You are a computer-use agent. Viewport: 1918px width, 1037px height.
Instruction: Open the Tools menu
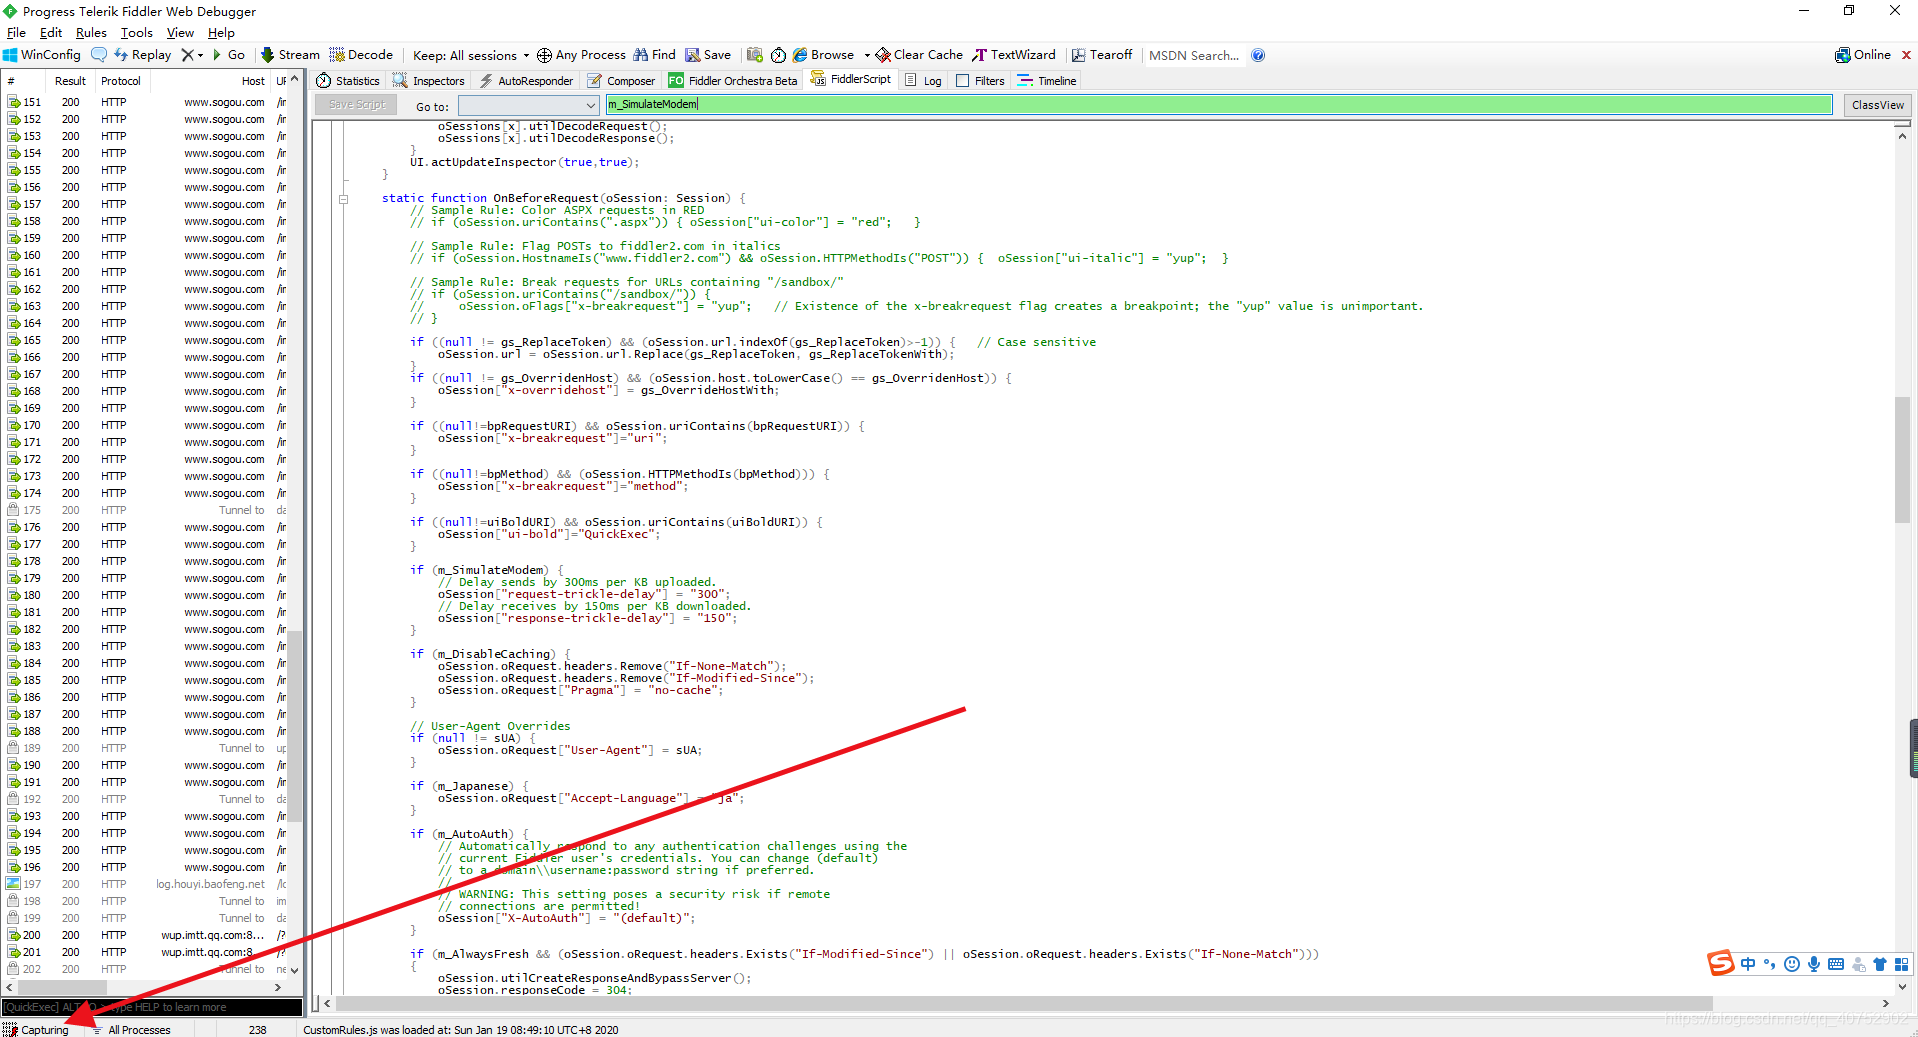tap(137, 33)
